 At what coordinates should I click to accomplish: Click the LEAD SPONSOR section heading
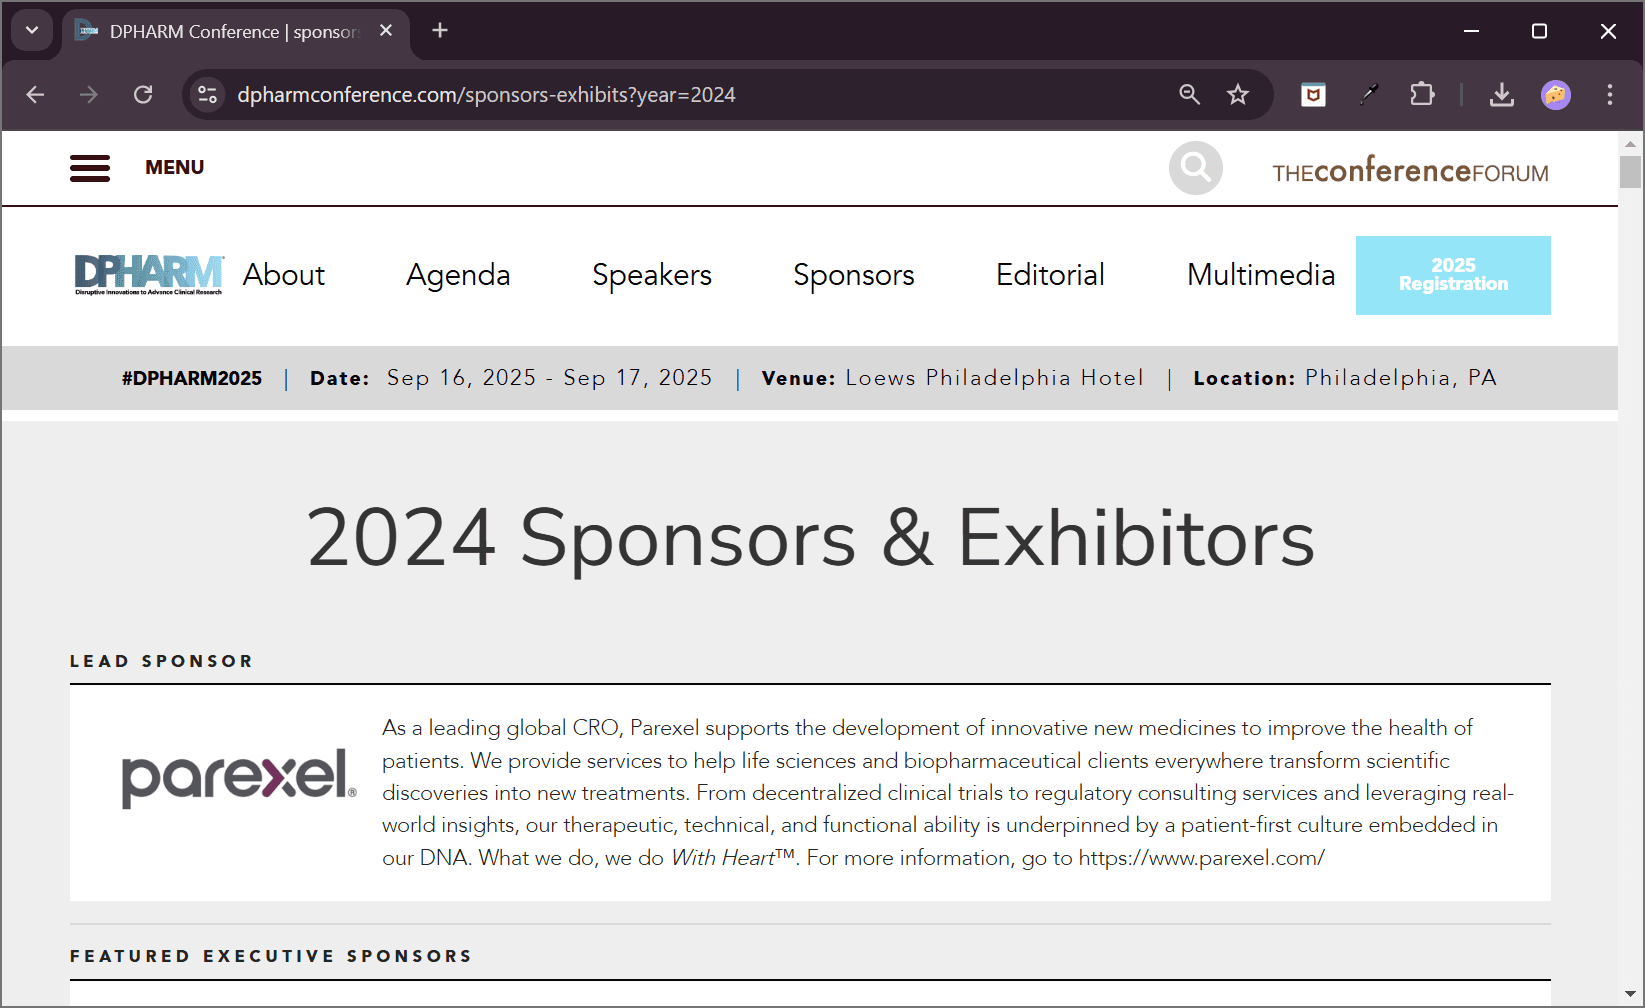pyautogui.click(x=162, y=661)
